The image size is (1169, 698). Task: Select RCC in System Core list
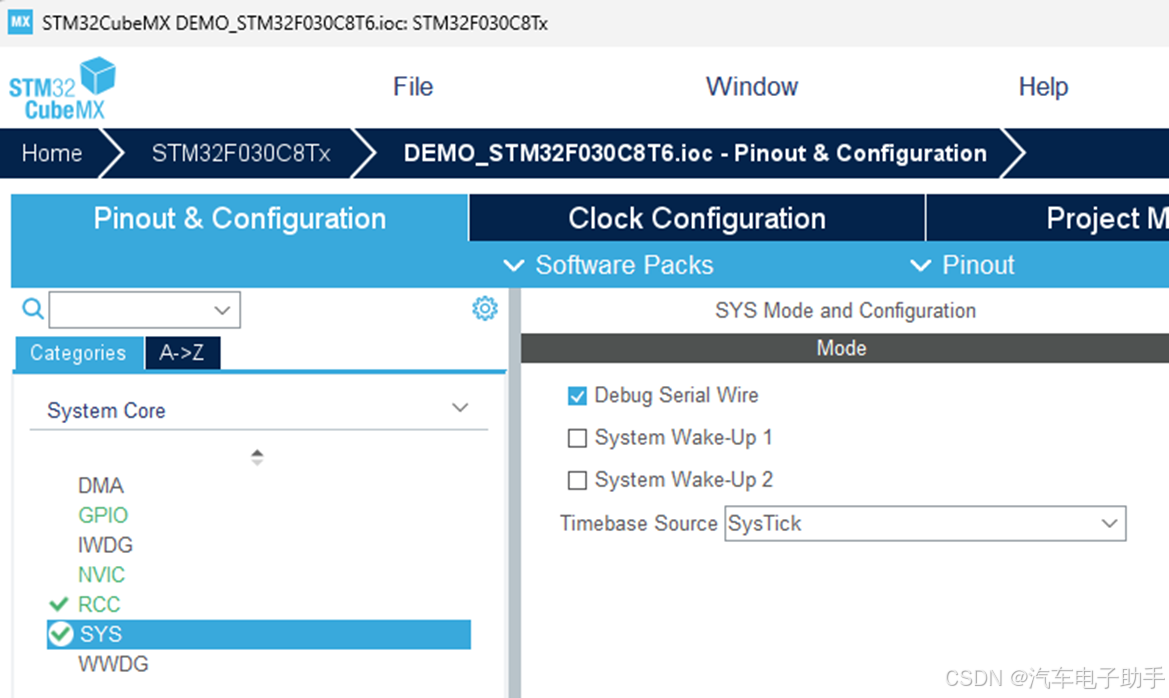pyautogui.click(x=99, y=604)
